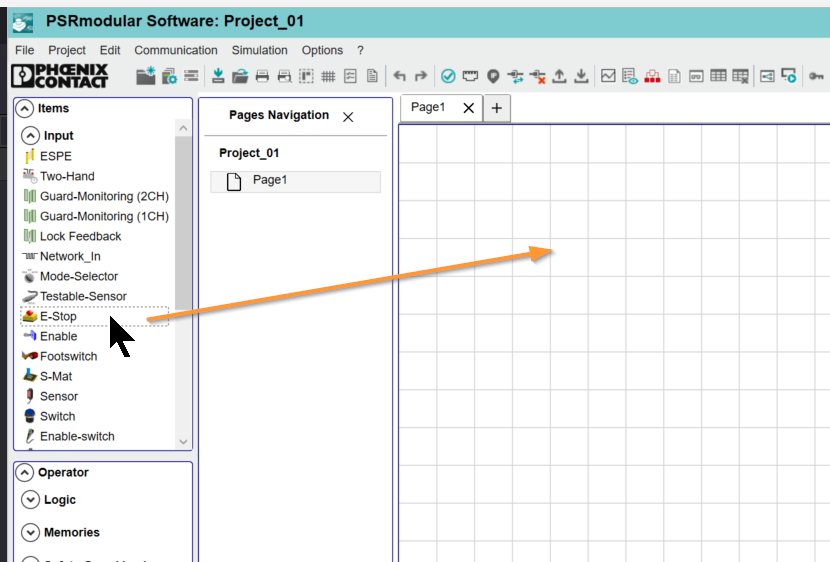
Task: Select Guard-Monitoring (1CH) item
Action: click(96, 216)
